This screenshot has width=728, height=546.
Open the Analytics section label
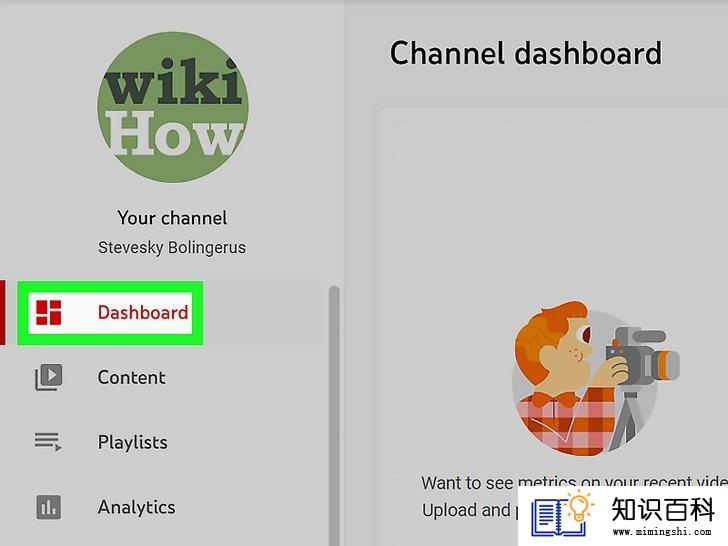136,507
